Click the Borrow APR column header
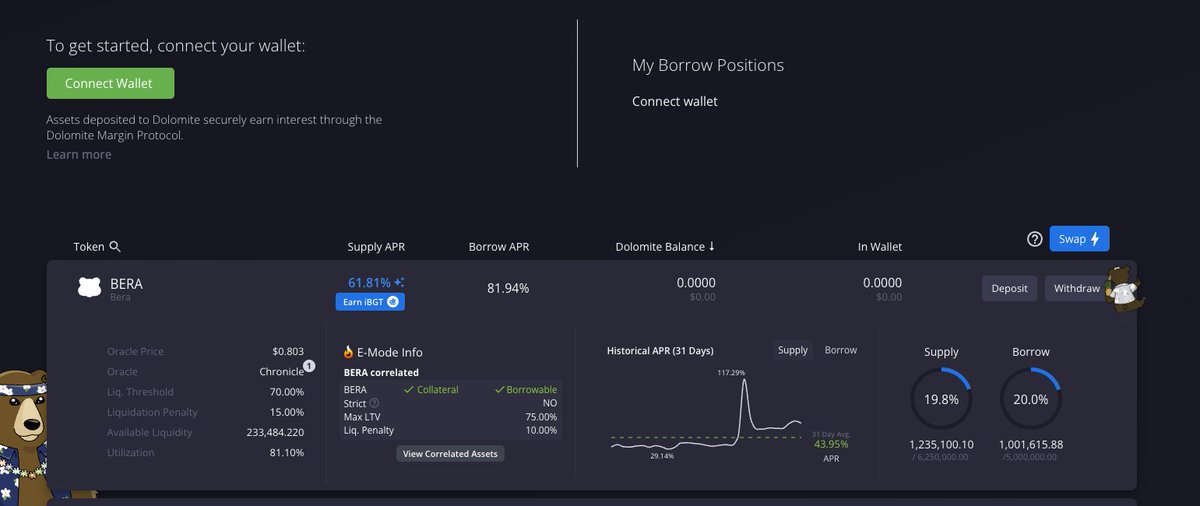This screenshot has height=506, width=1200. (499, 247)
